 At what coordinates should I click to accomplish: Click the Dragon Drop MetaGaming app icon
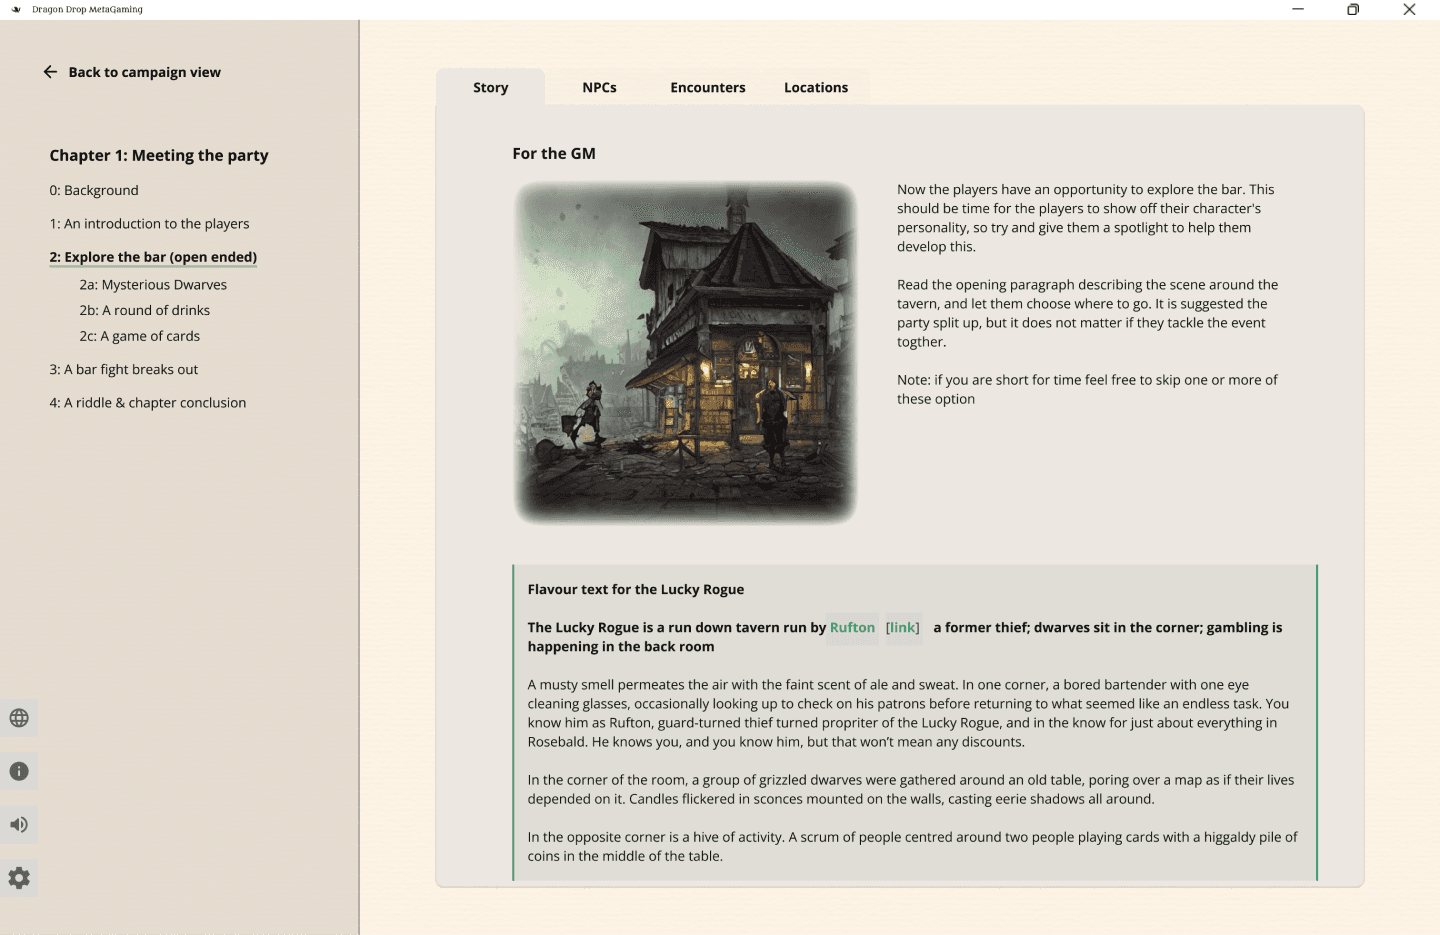pos(16,9)
